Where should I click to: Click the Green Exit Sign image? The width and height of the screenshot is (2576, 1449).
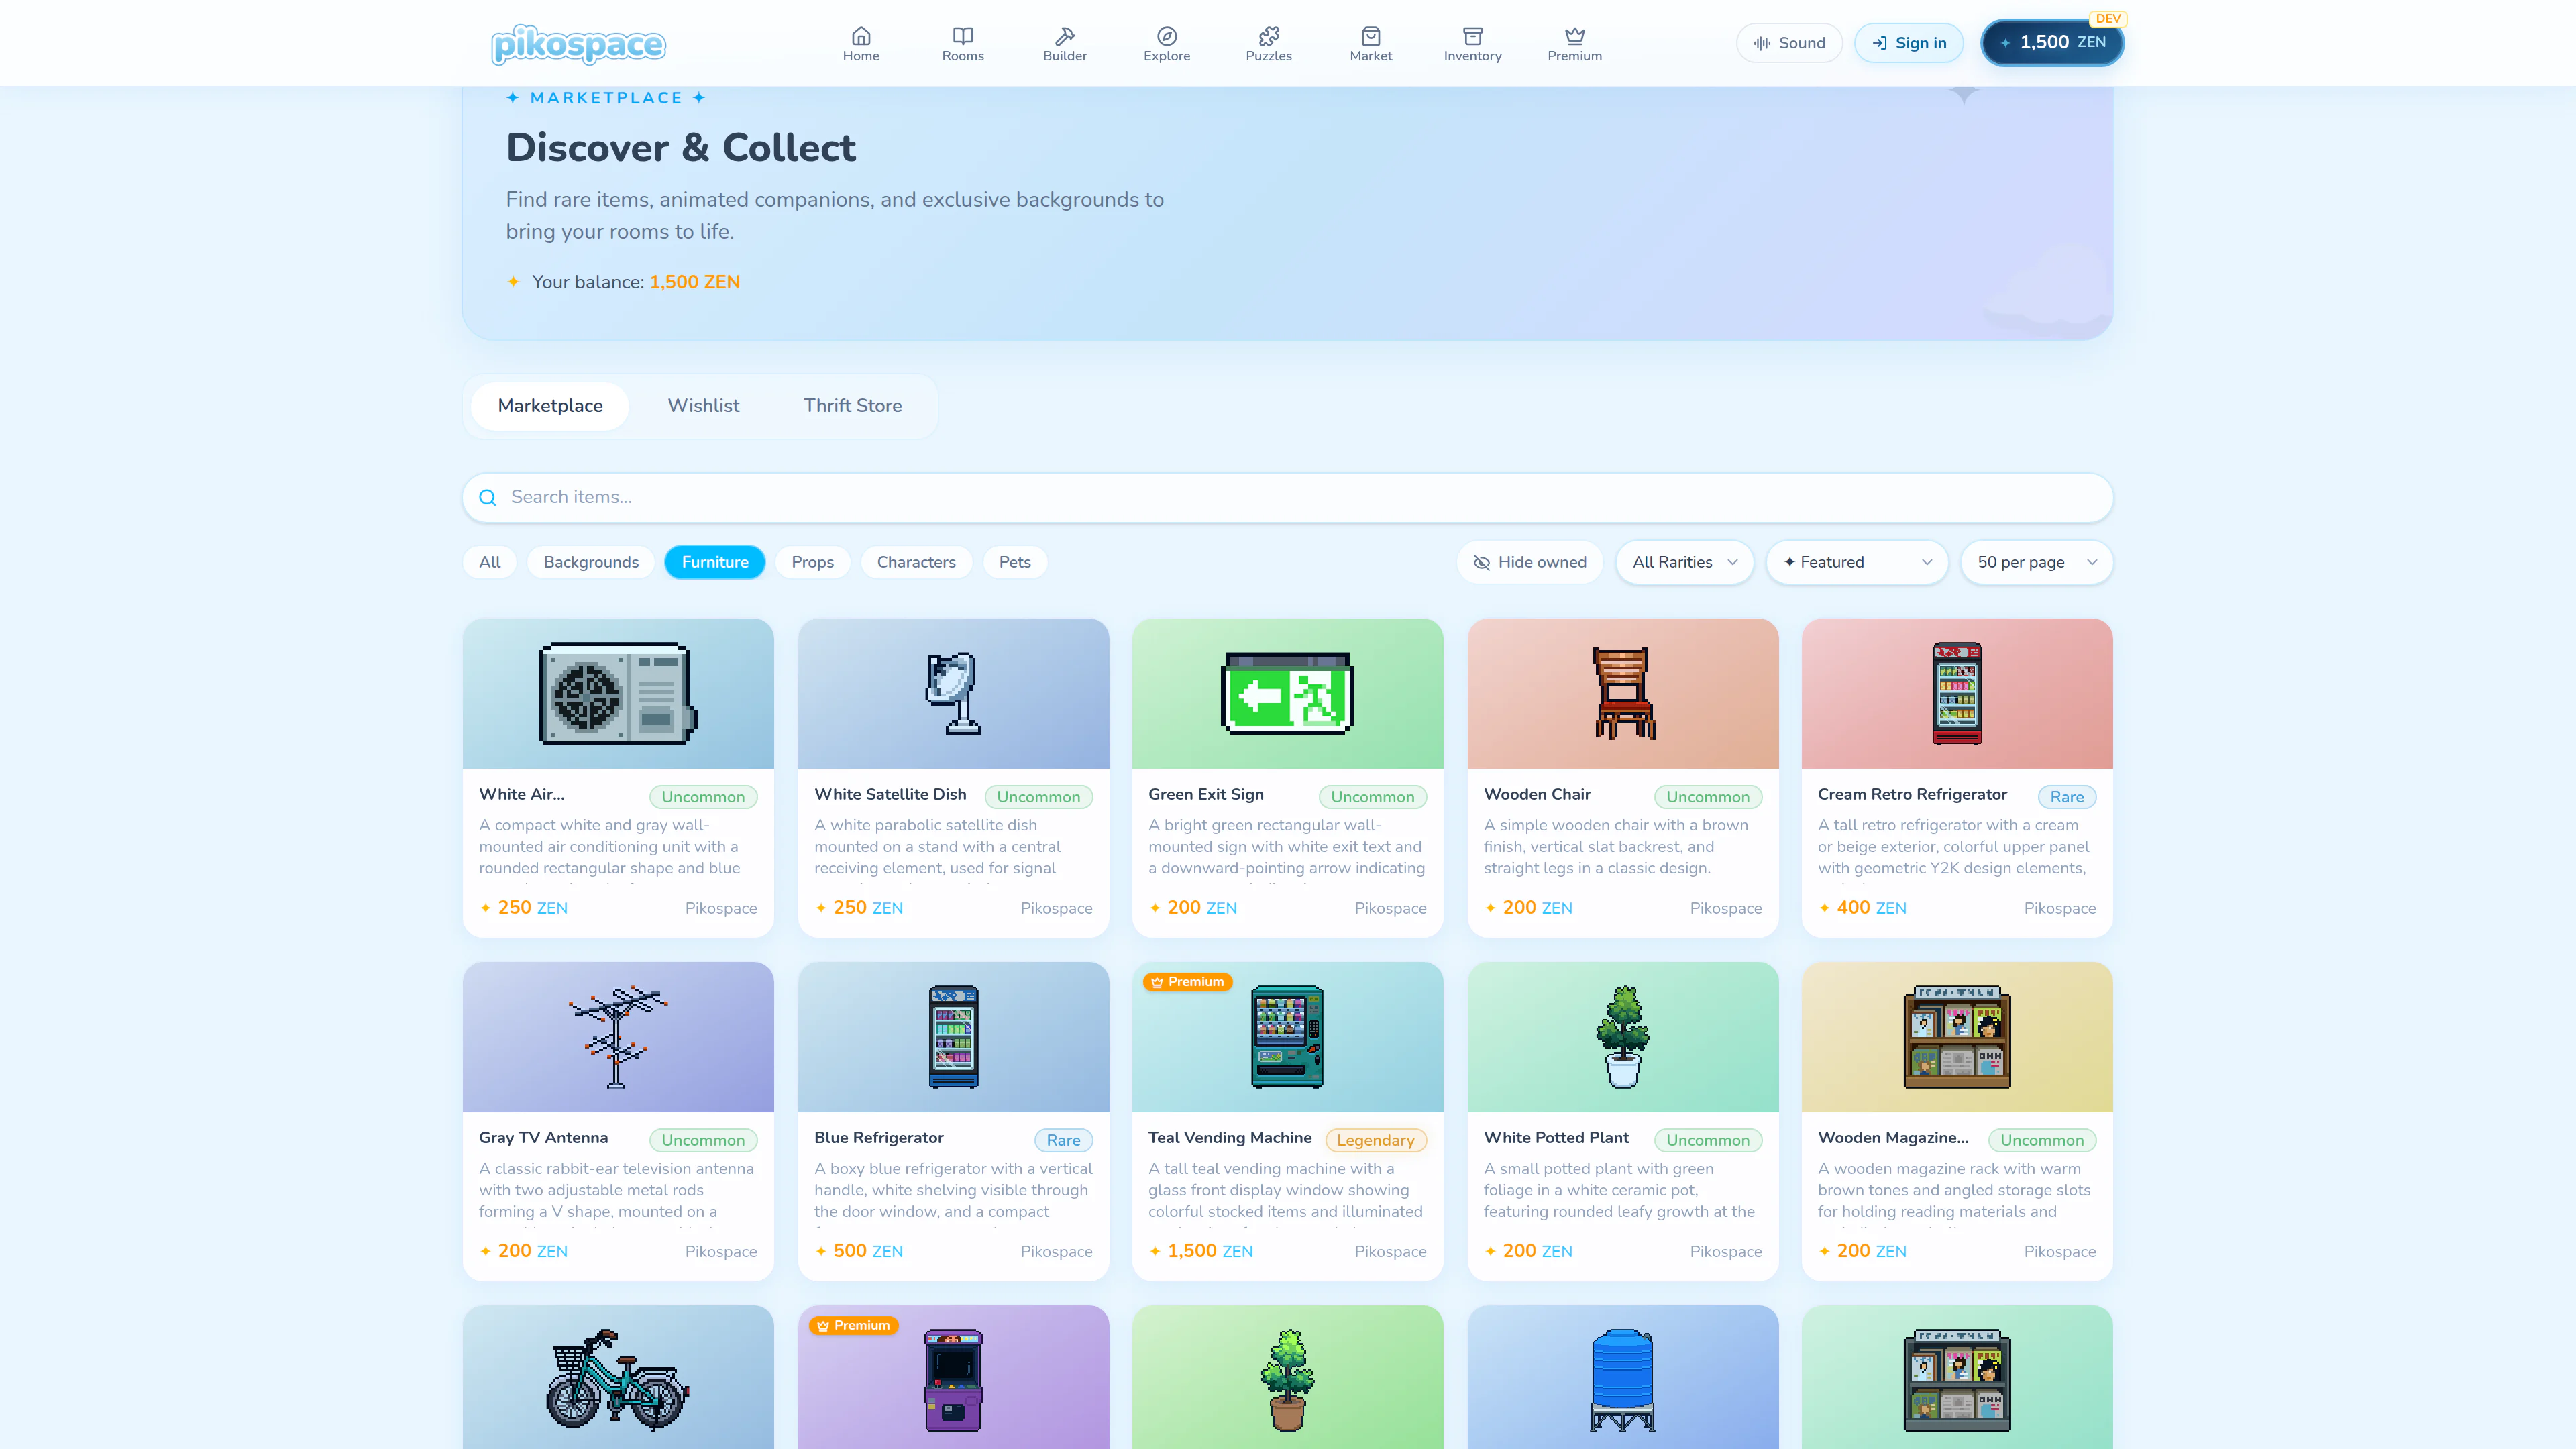(x=1287, y=693)
